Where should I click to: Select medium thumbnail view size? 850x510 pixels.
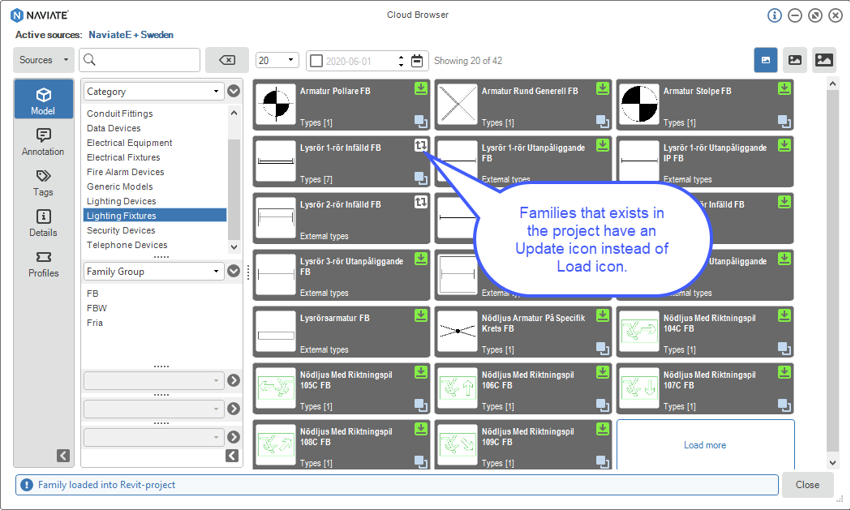coord(795,60)
